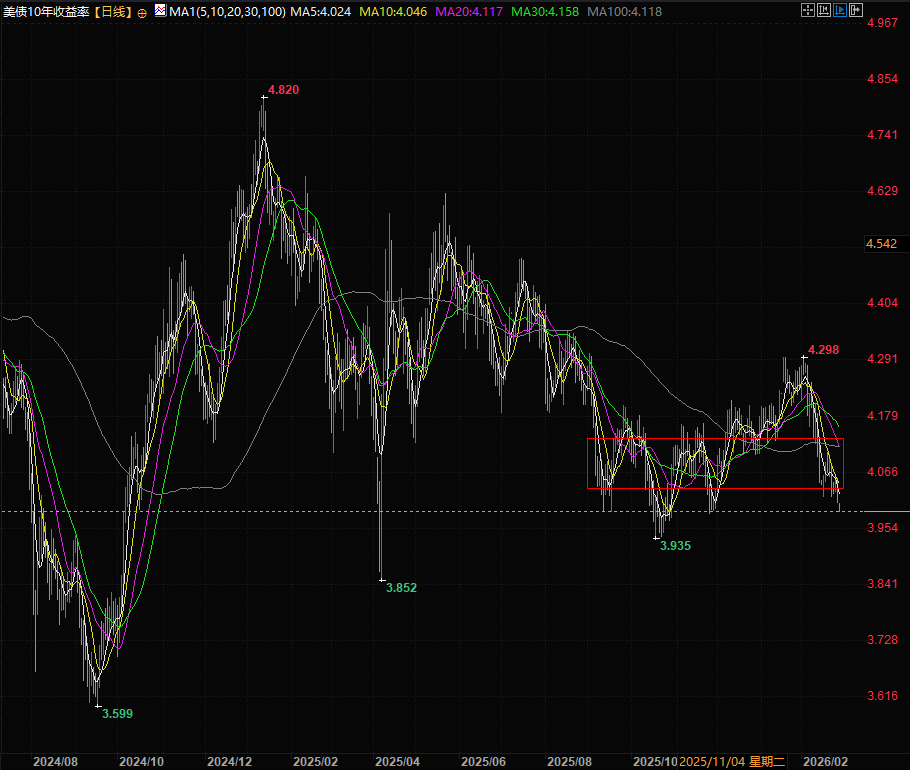Click the 4.820 peak price marker
This screenshot has height=770, width=910.
pos(283,90)
